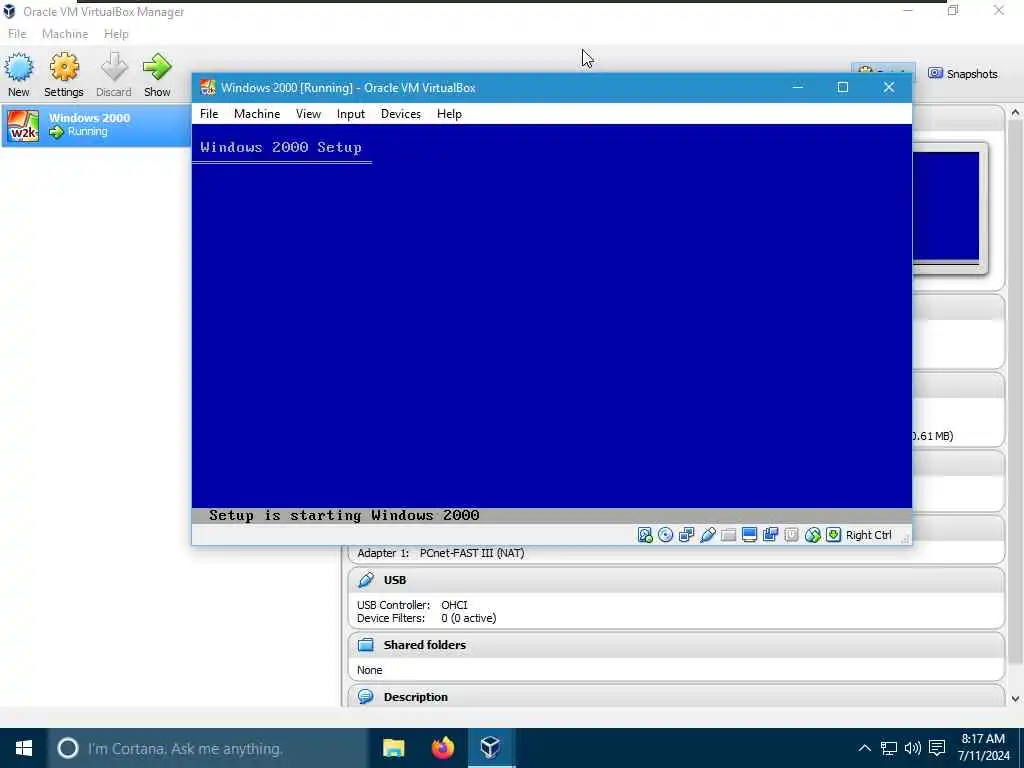Image resolution: width=1024 pixels, height=768 pixels.
Task: Click the New virtual machine toolbar icon
Action: 19,74
